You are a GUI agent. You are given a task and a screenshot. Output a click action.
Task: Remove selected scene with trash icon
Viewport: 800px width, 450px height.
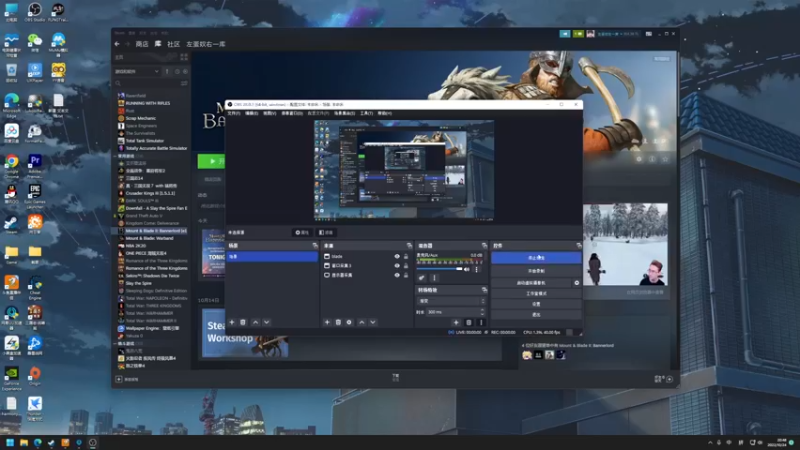(x=243, y=322)
